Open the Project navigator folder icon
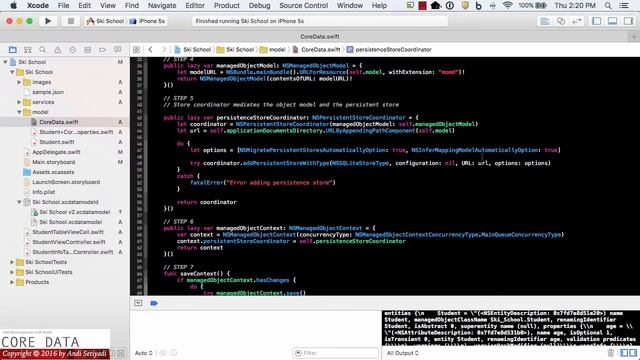Screen dimensions: 640x360 point(13,50)
